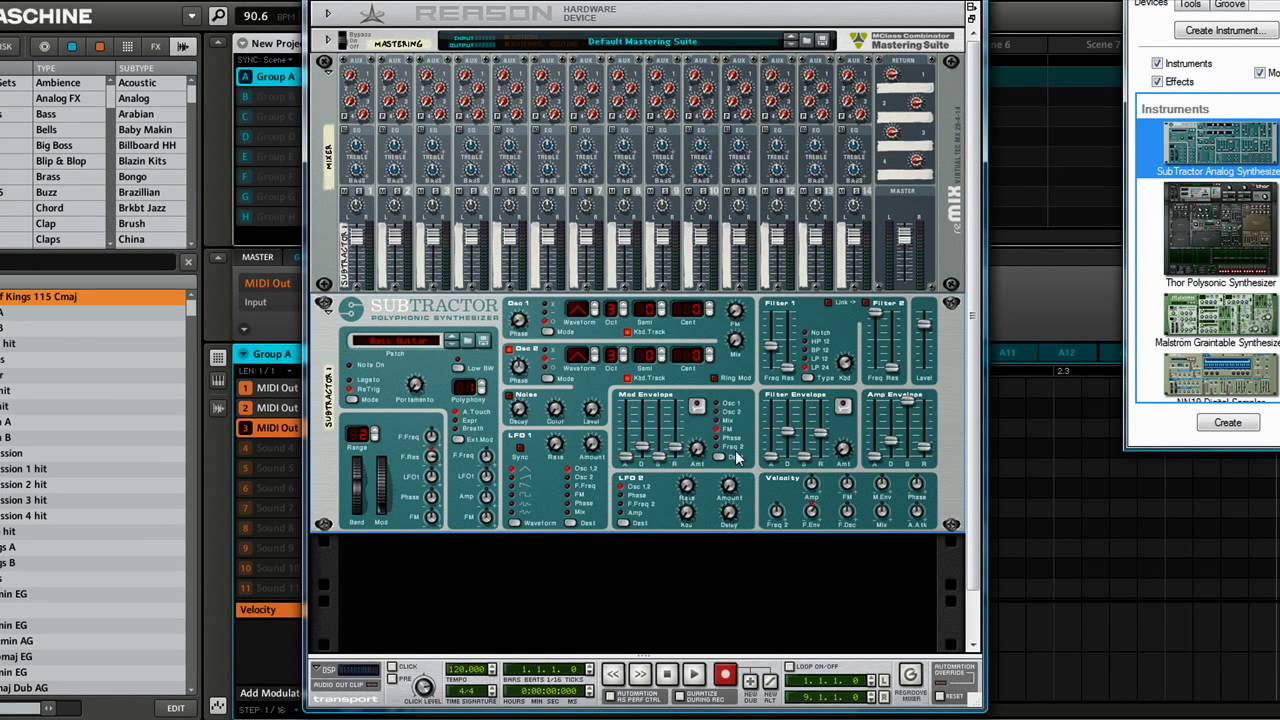
Task: Toggle the Click checkbox in transport
Action: coord(393,666)
